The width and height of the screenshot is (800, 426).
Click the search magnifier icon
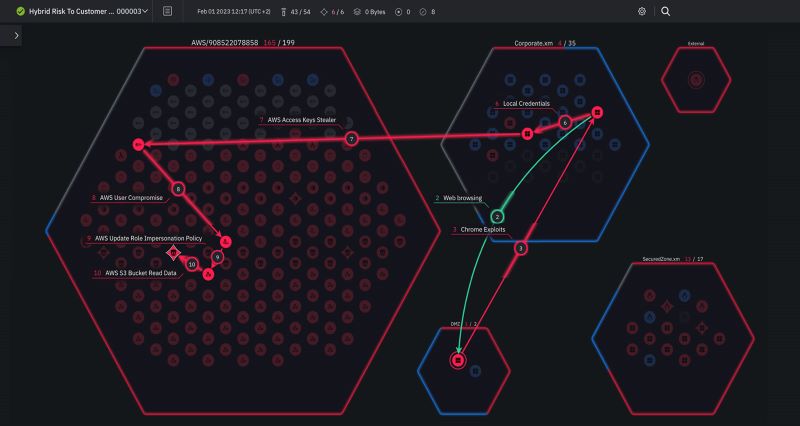point(666,11)
